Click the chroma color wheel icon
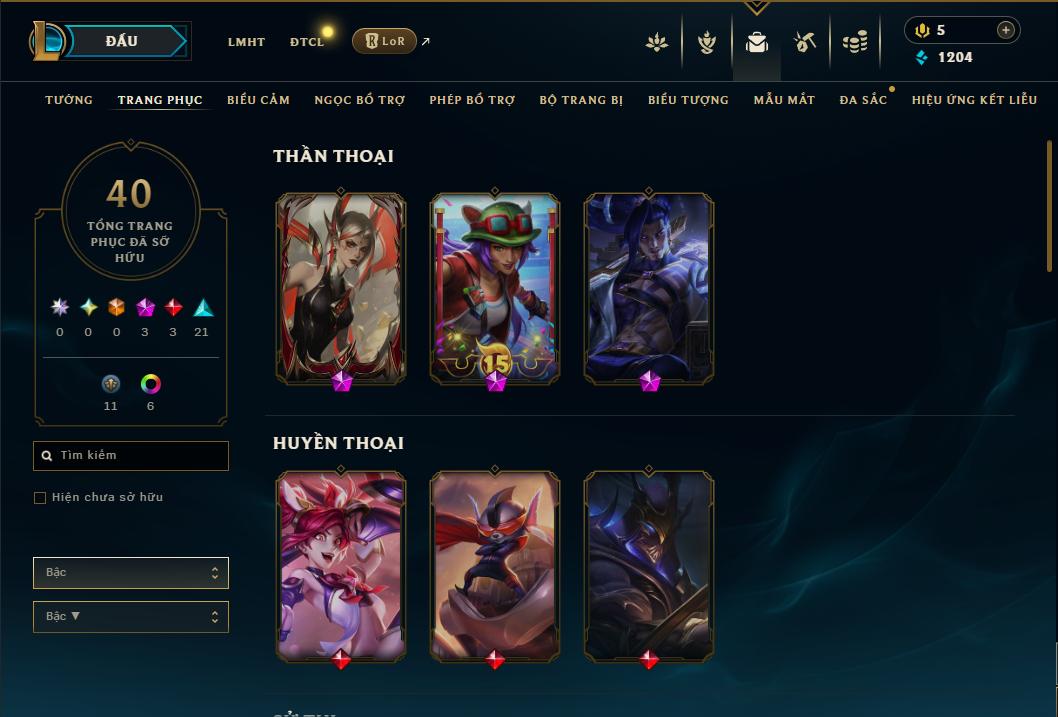Image resolution: width=1058 pixels, height=717 pixels. coord(150,384)
